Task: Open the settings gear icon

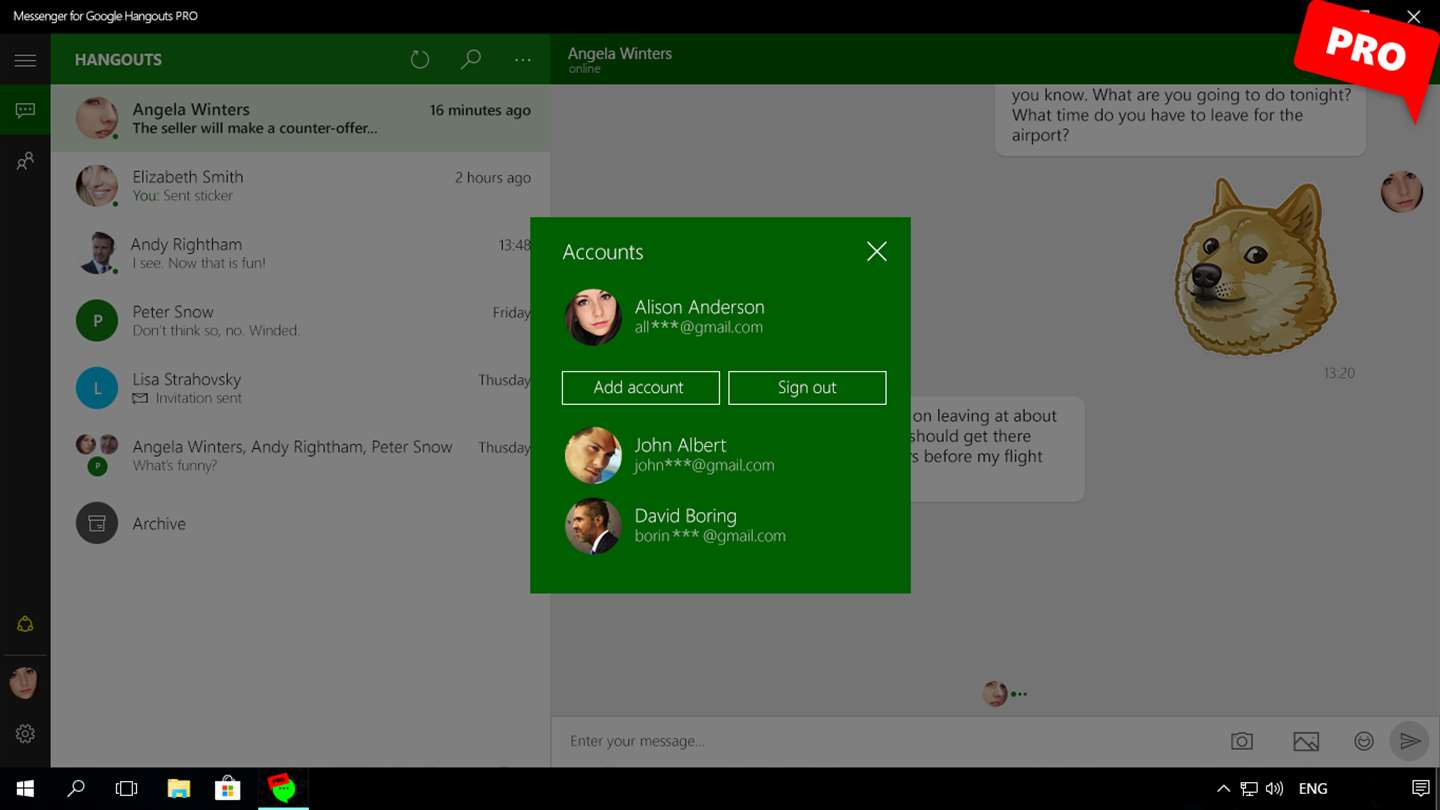Action: [x=25, y=734]
